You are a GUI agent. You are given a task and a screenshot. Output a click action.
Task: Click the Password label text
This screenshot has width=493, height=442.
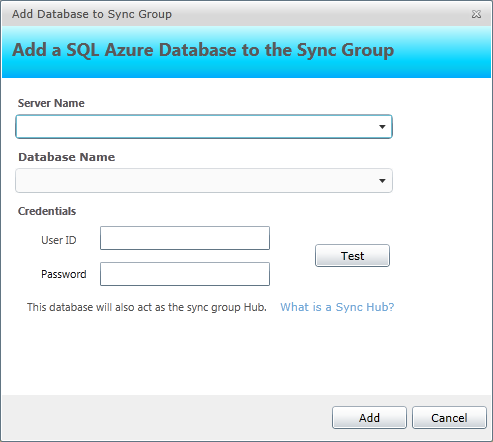pos(64,274)
